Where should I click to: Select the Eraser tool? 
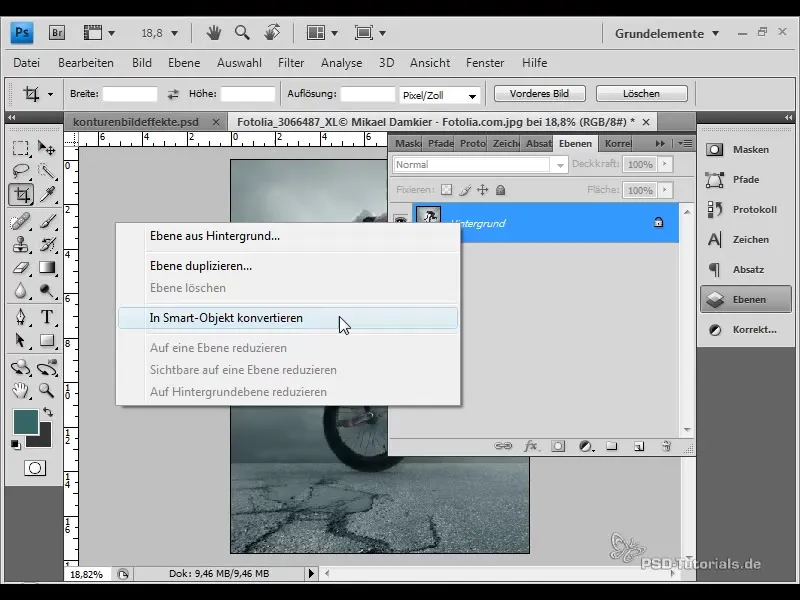(21, 267)
